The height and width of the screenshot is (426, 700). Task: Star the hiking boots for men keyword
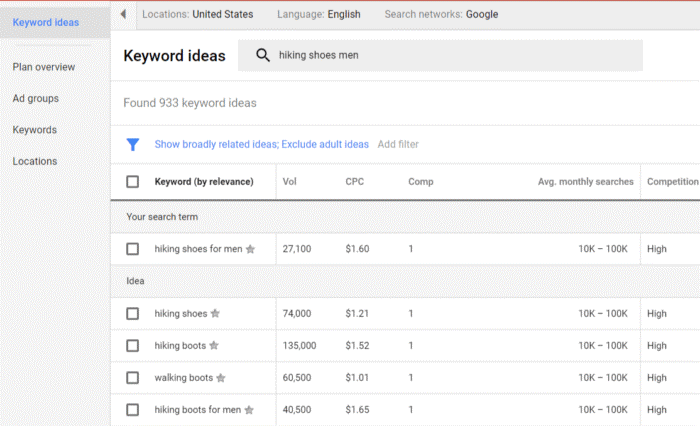point(249,410)
